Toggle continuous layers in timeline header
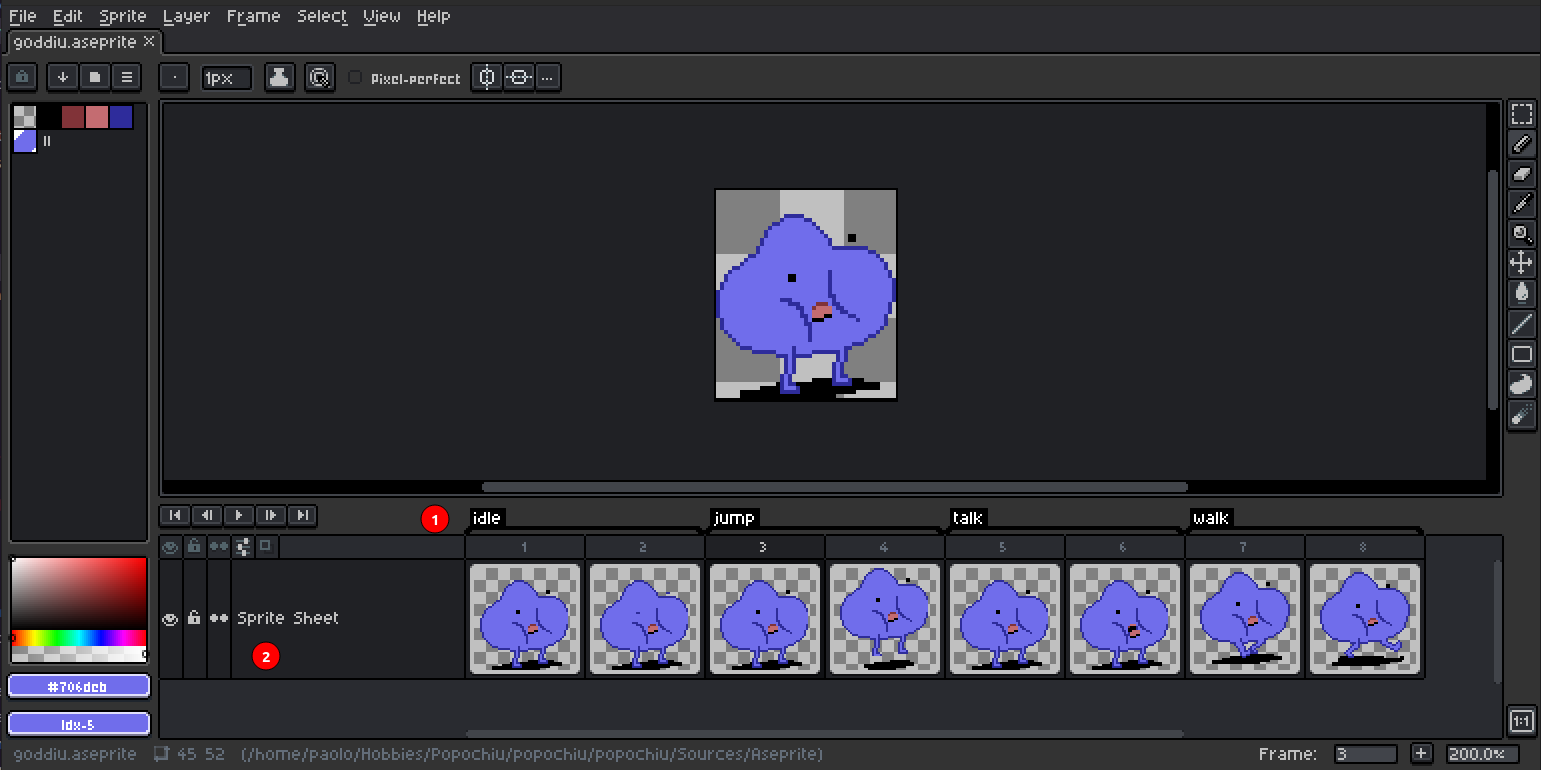The width and height of the screenshot is (1541, 770). pyautogui.click(x=219, y=547)
